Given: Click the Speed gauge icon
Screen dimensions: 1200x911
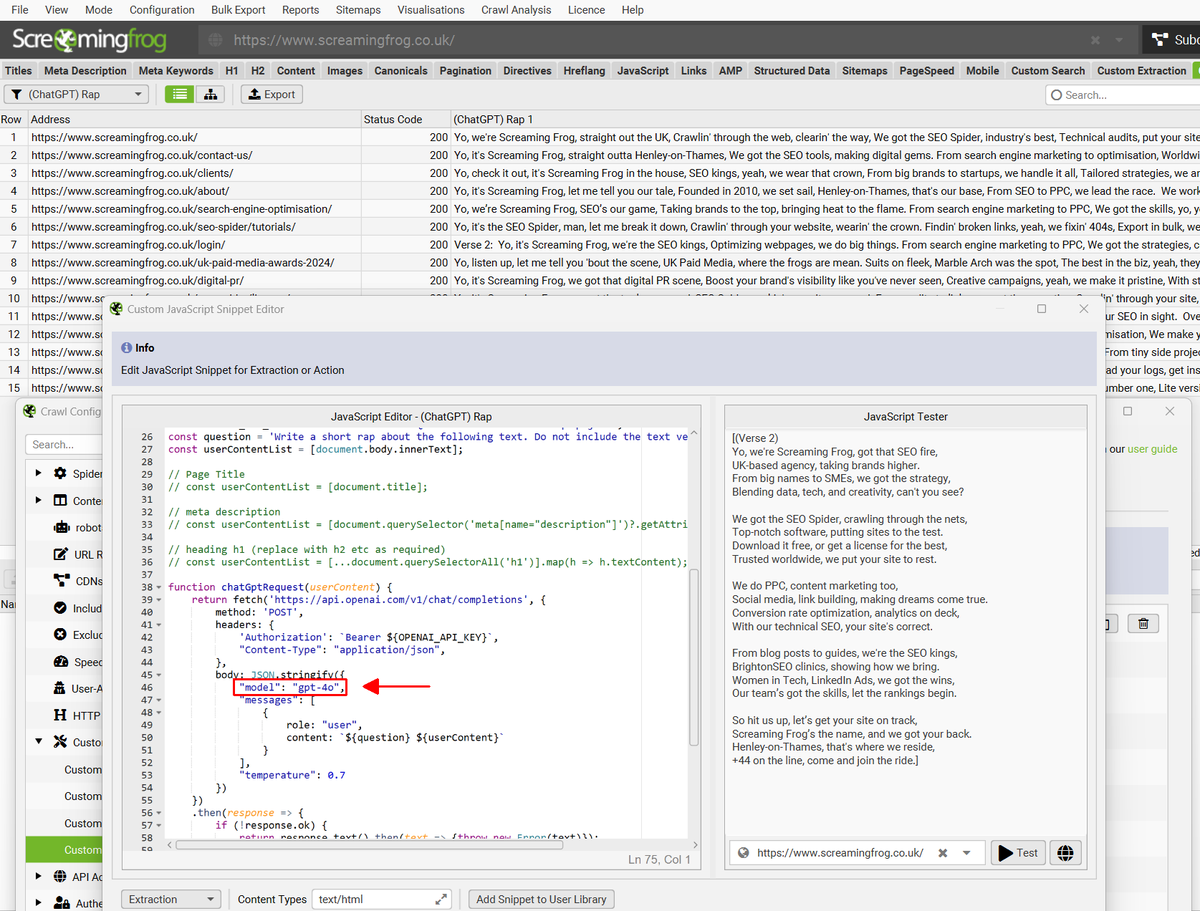Looking at the screenshot, I should [61, 662].
